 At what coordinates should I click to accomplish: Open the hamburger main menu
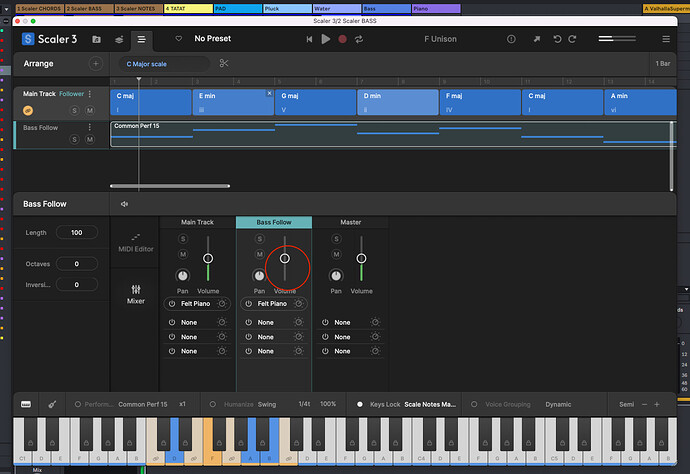(666, 39)
